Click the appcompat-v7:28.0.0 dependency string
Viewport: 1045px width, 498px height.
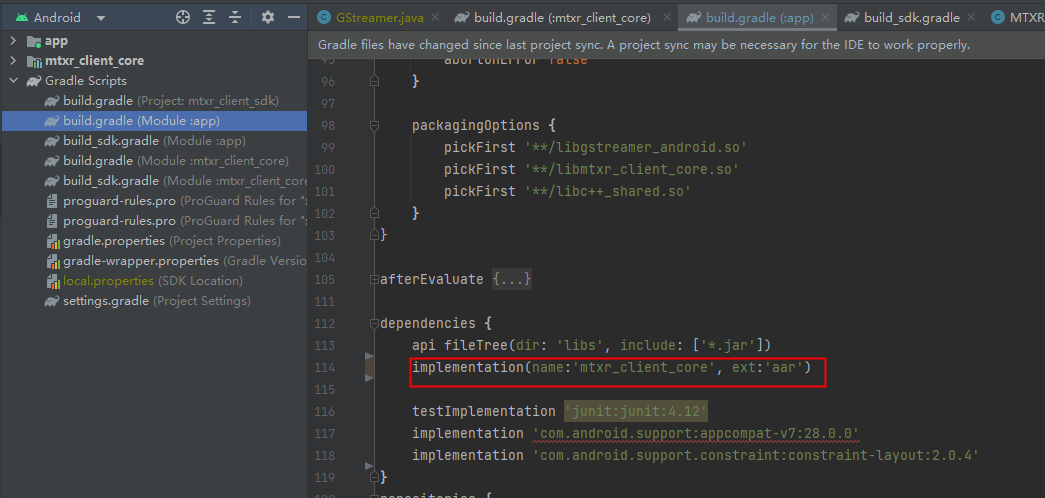coord(696,433)
